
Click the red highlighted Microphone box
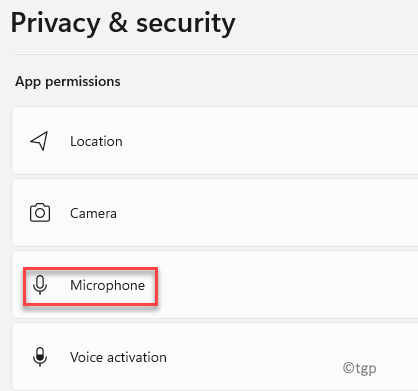coord(90,286)
